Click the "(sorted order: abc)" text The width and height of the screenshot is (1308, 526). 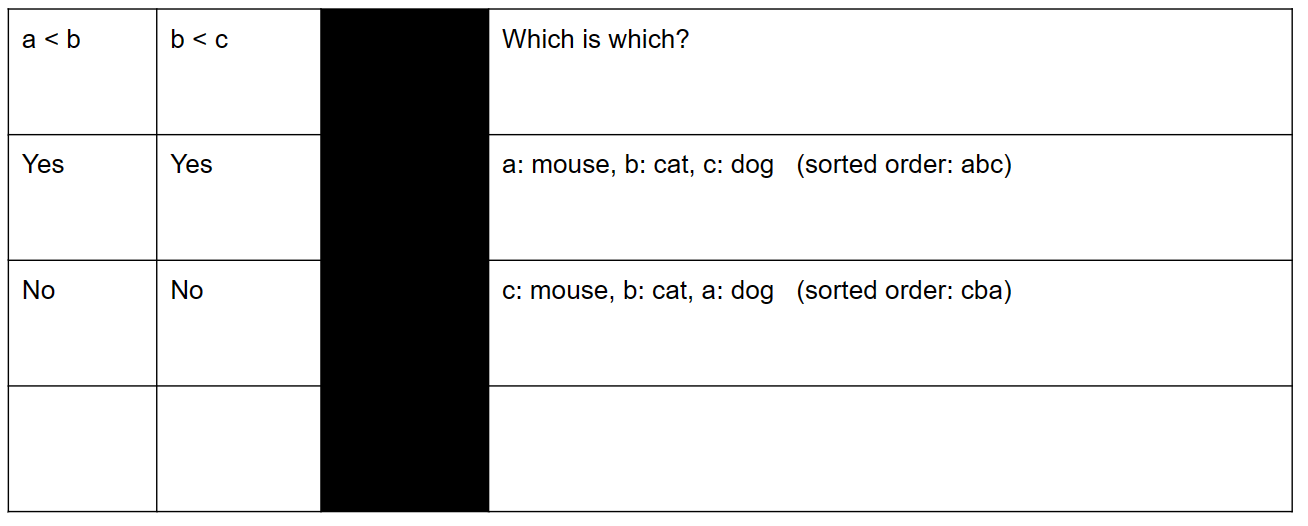904,164
